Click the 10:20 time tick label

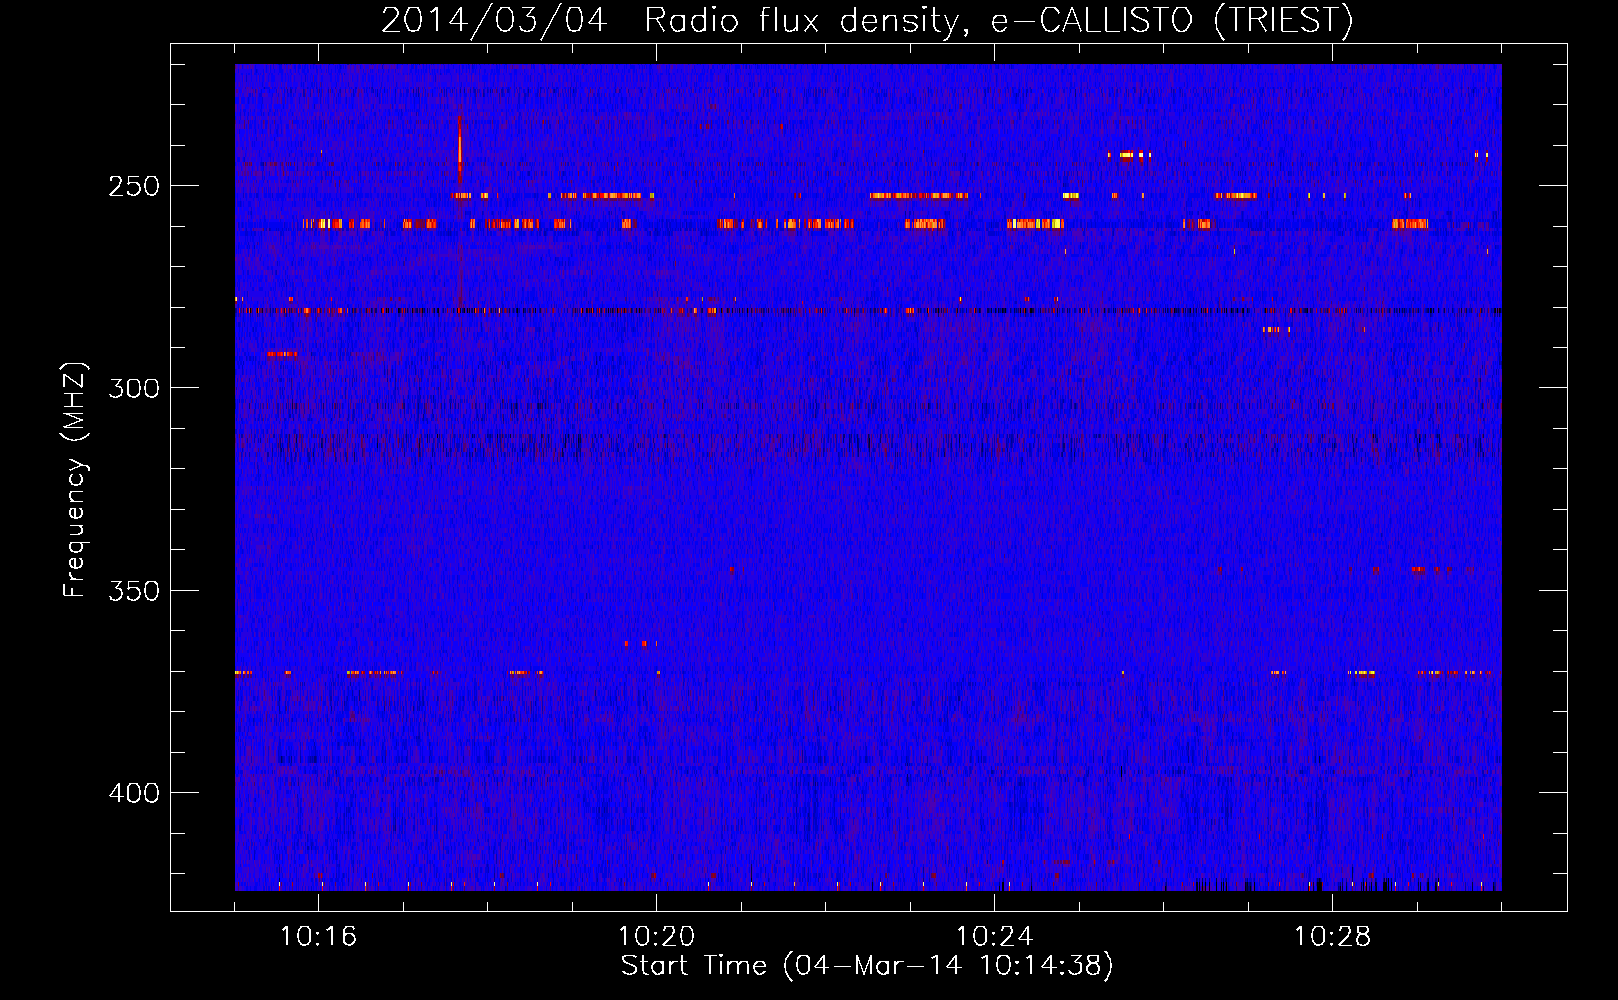coord(657,937)
